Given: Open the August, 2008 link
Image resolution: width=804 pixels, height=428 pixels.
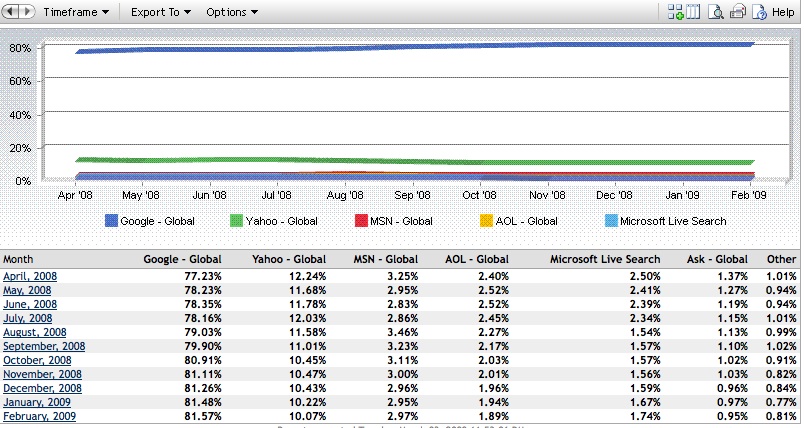Looking at the screenshot, I should click(x=35, y=332).
